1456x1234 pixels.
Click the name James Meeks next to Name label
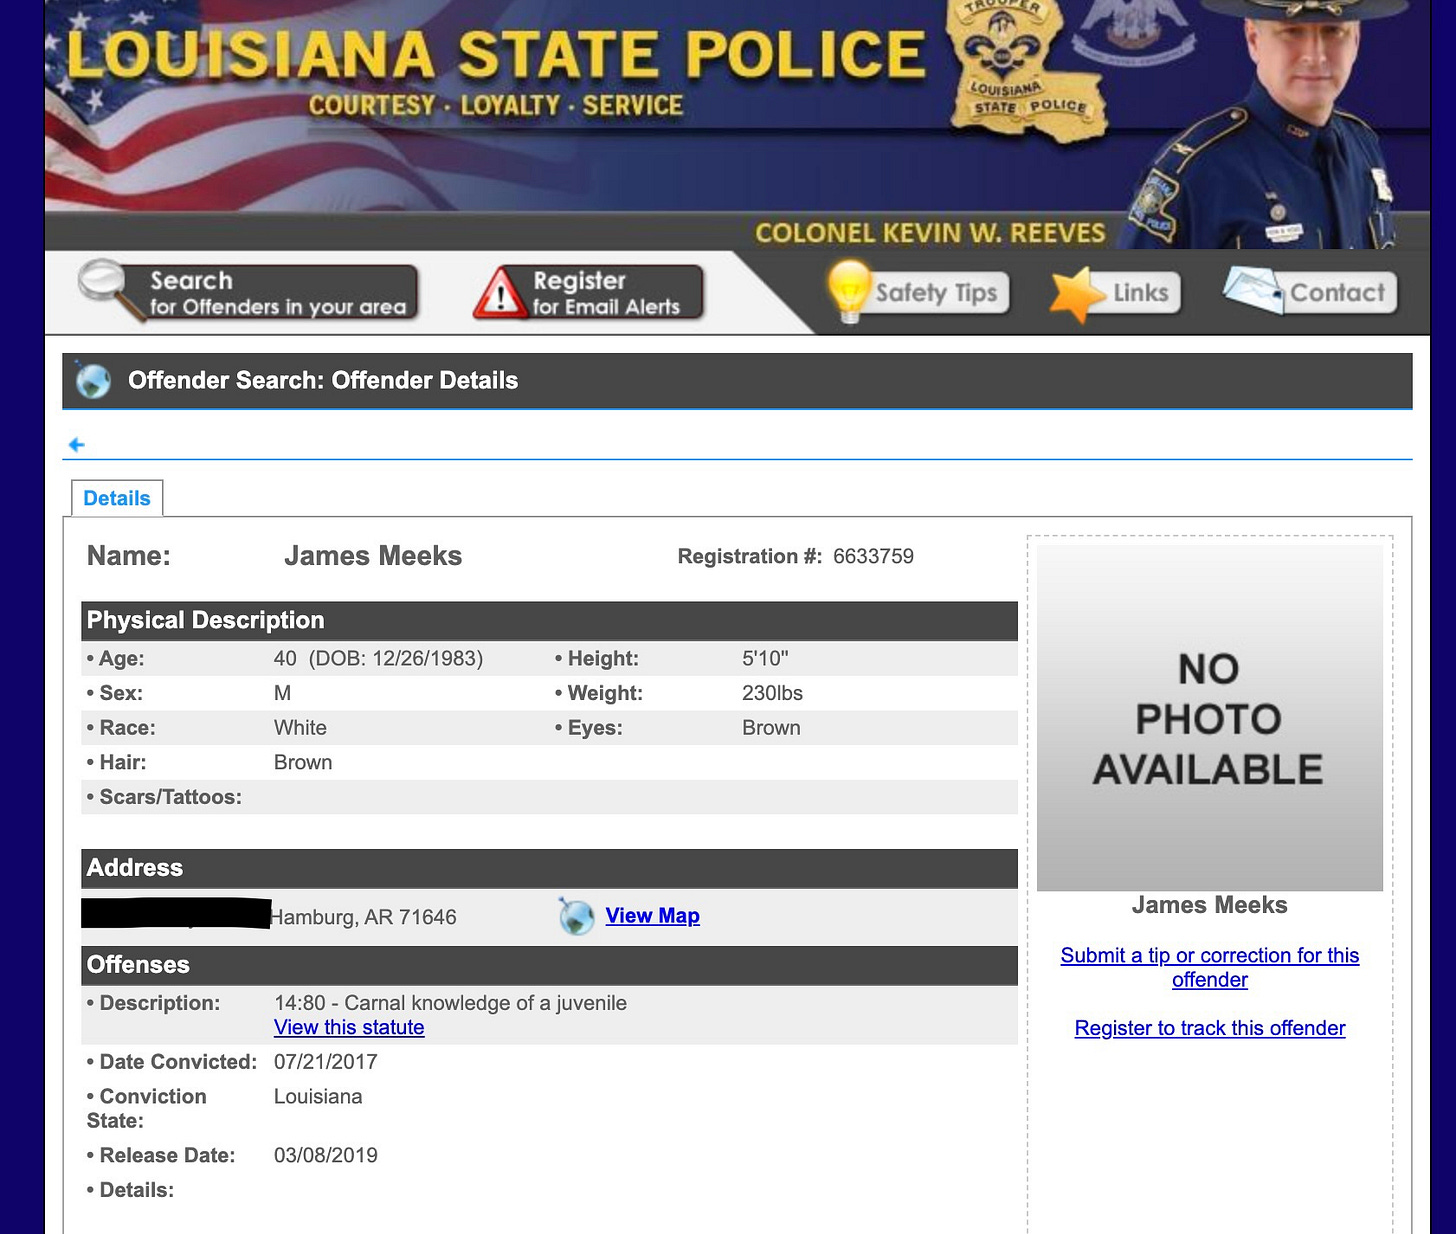373,556
